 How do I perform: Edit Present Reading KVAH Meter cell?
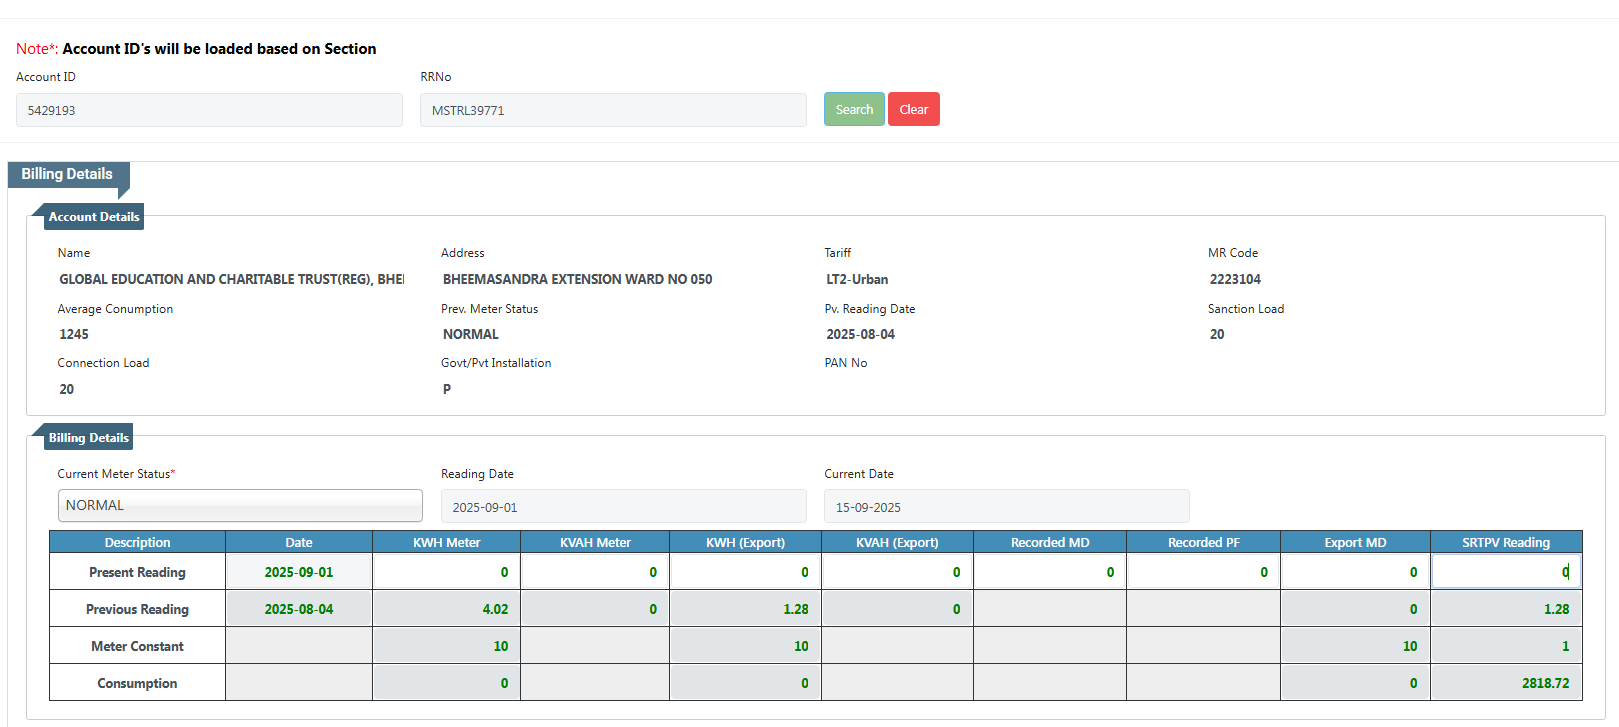click(594, 572)
